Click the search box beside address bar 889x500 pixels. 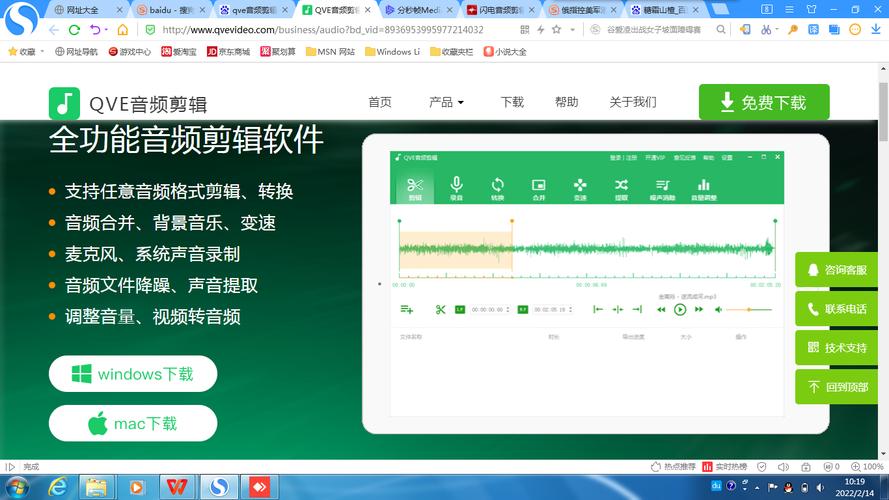tap(653, 29)
